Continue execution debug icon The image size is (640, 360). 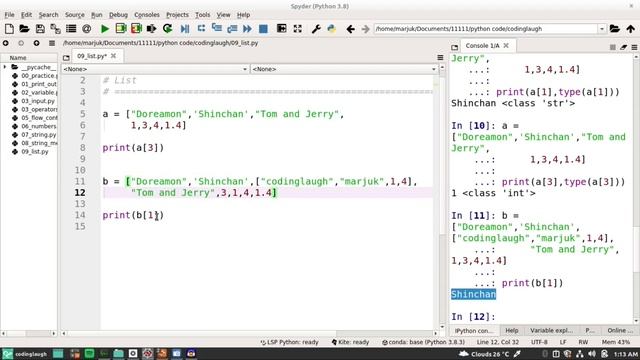(247, 29)
